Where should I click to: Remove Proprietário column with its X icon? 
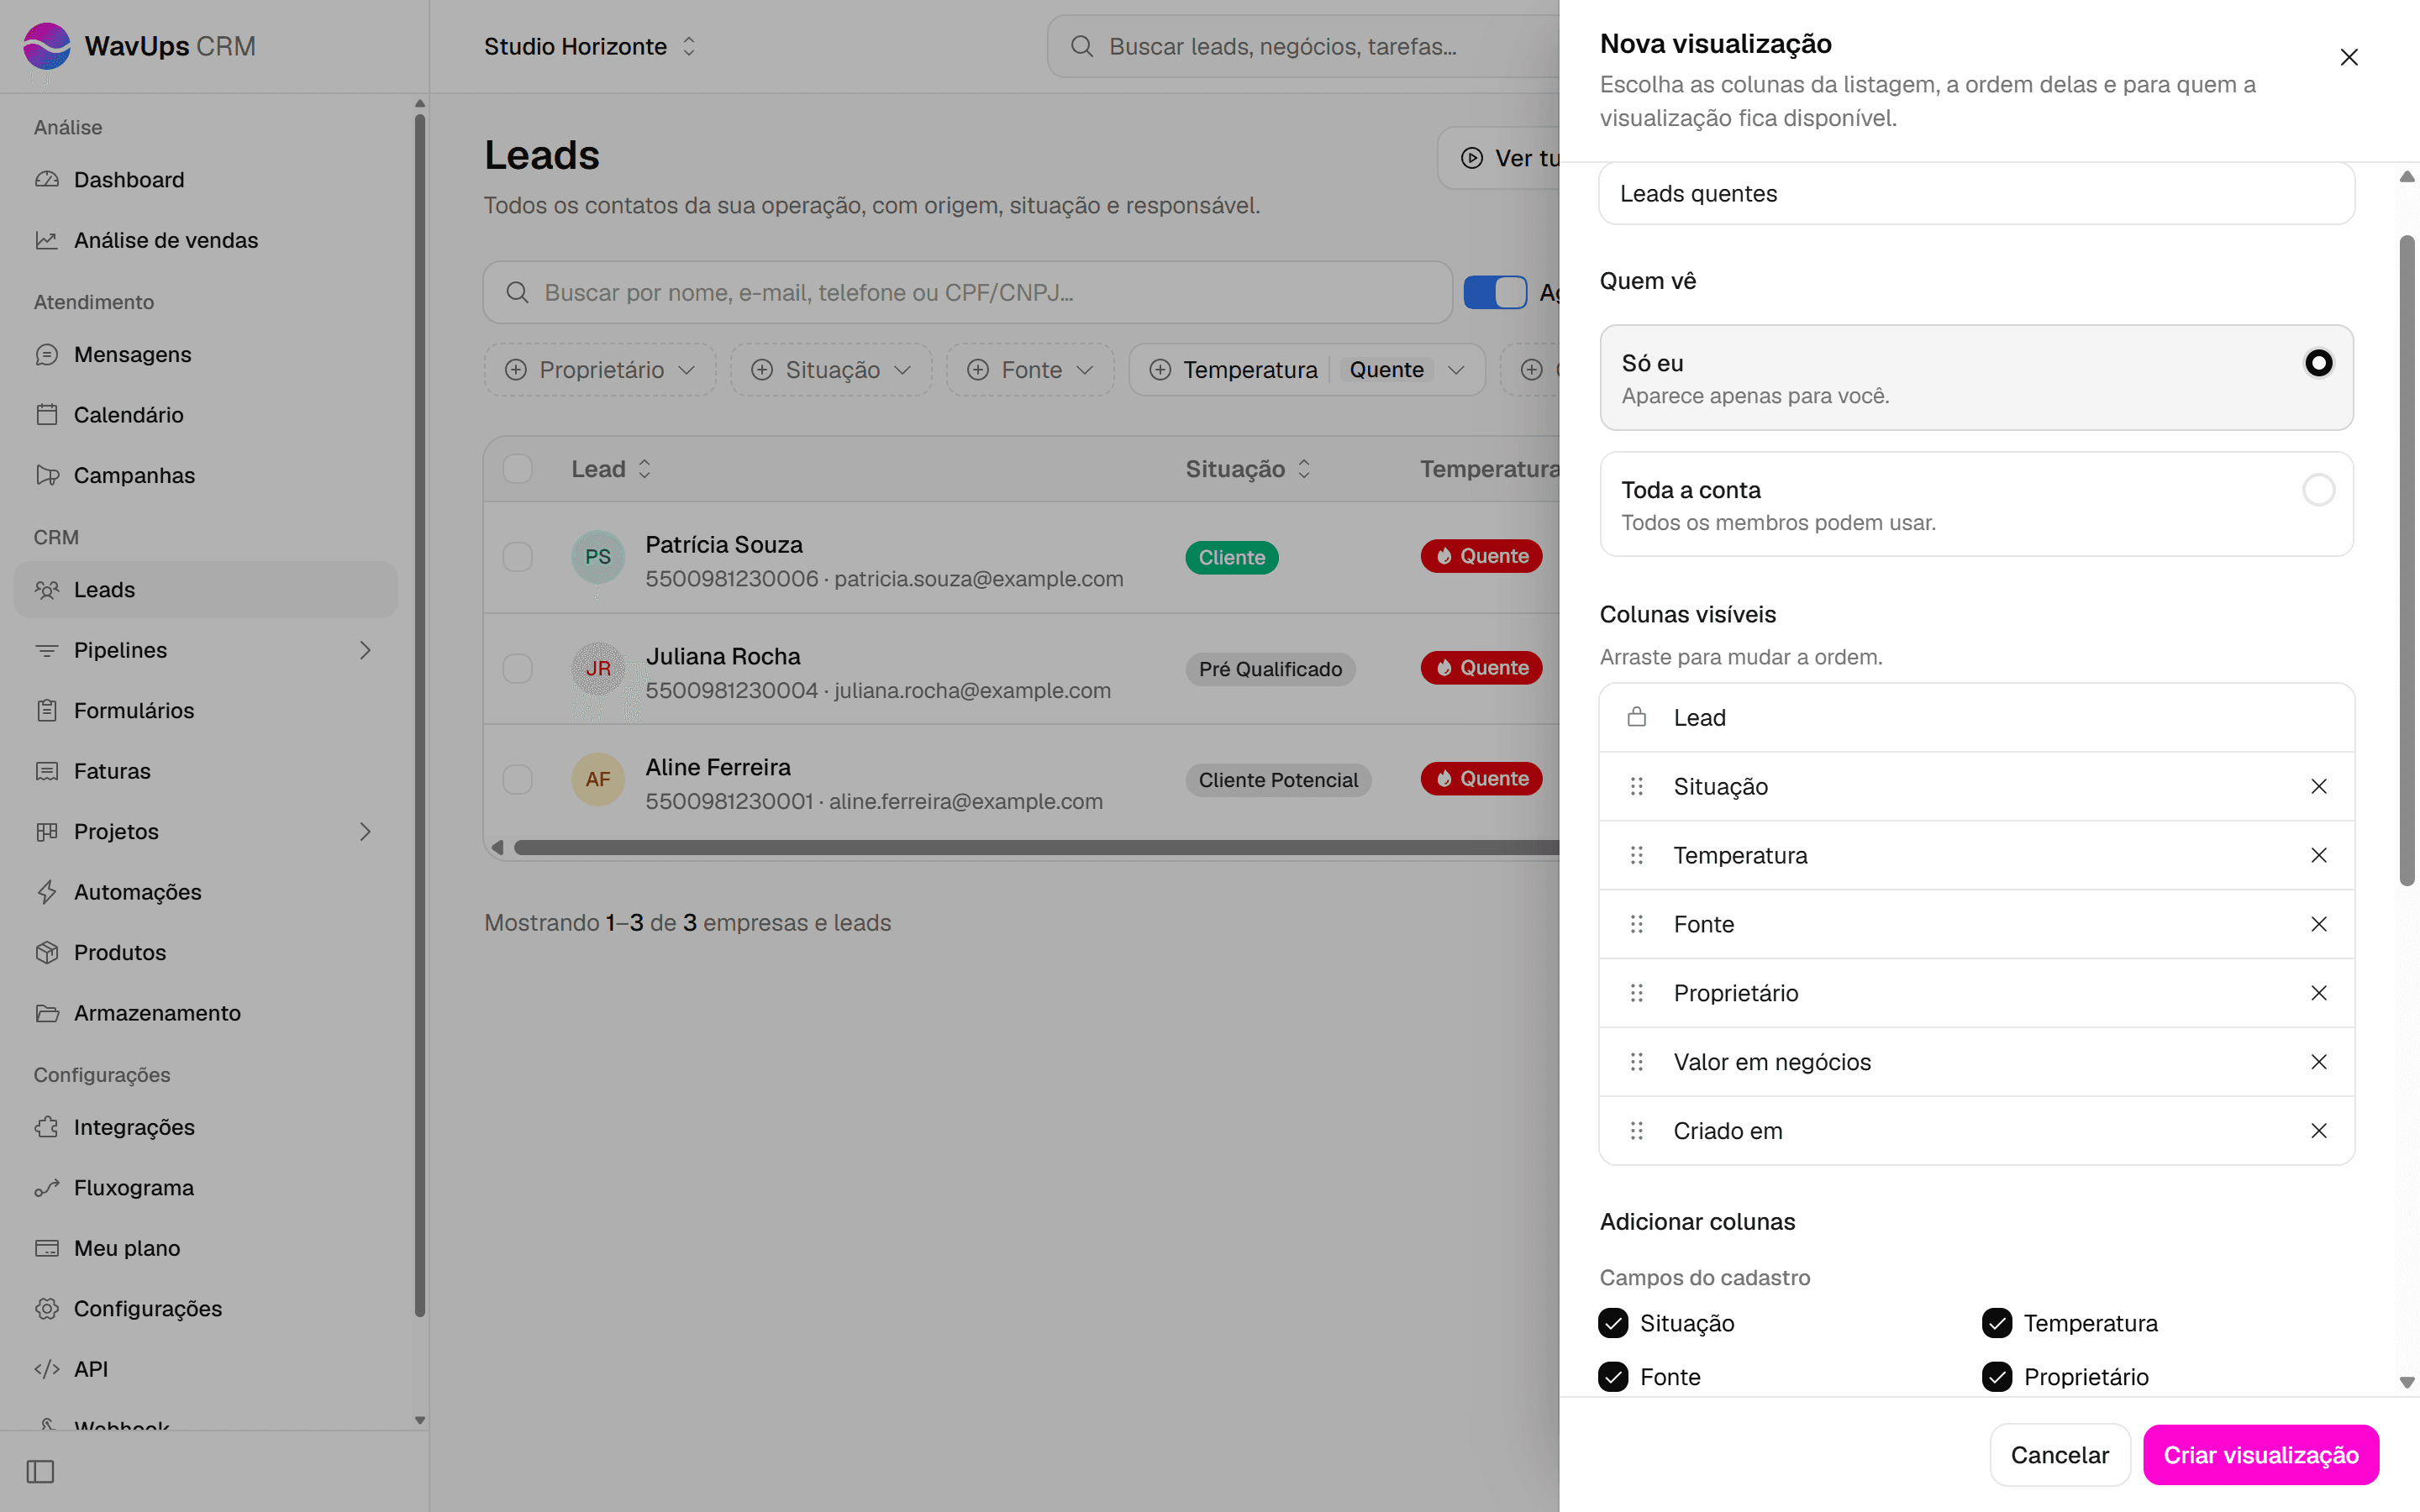(2318, 993)
